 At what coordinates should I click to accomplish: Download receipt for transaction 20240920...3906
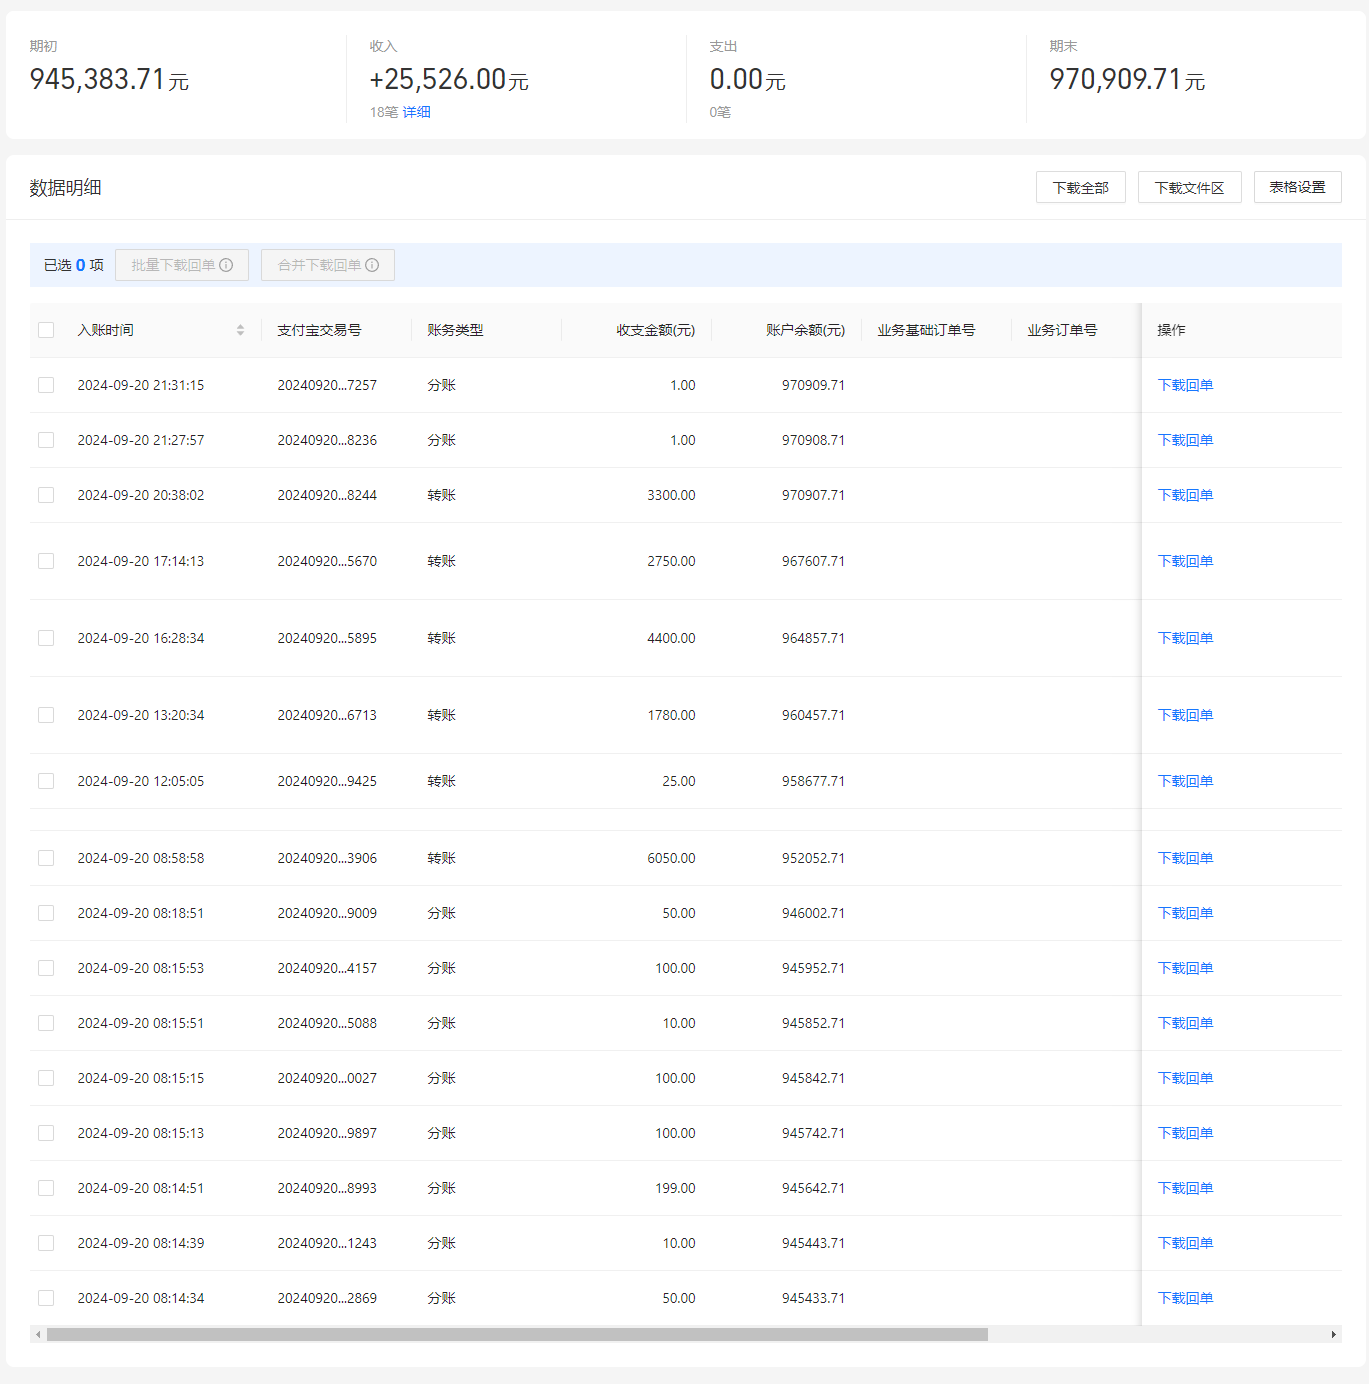(x=1185, y=858)
